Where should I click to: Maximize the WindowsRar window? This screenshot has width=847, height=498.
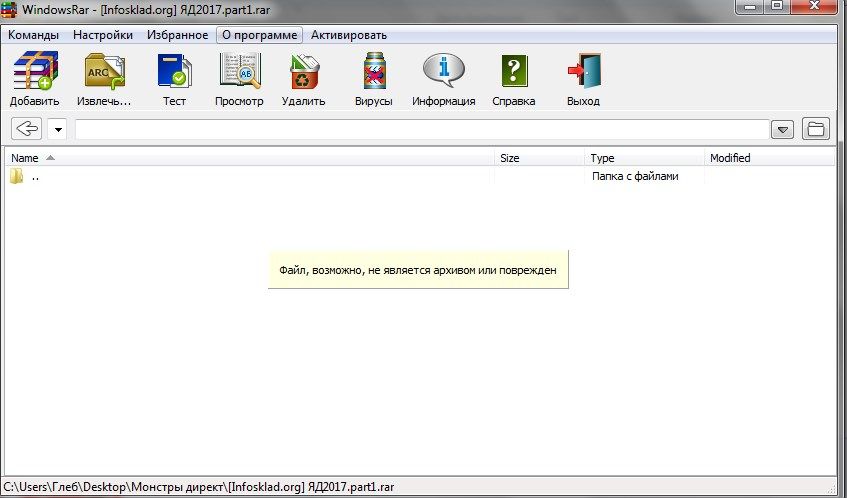(x=777, y=6)
